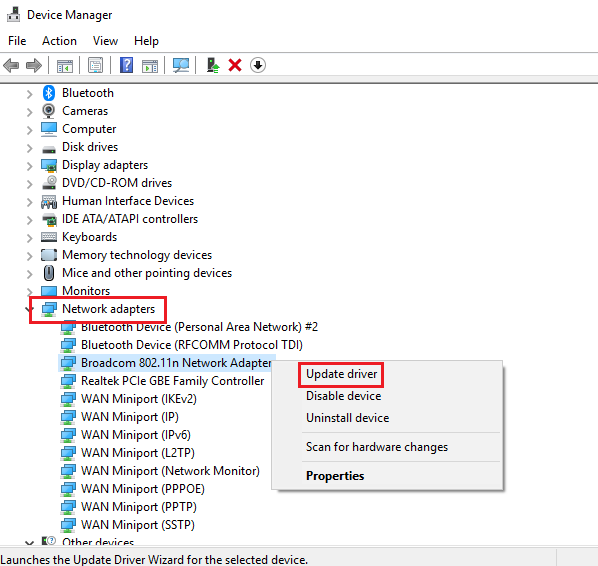Click the DVD/CD-ROM drives icon
Screen dimensions: 598x566
(49, 183)
